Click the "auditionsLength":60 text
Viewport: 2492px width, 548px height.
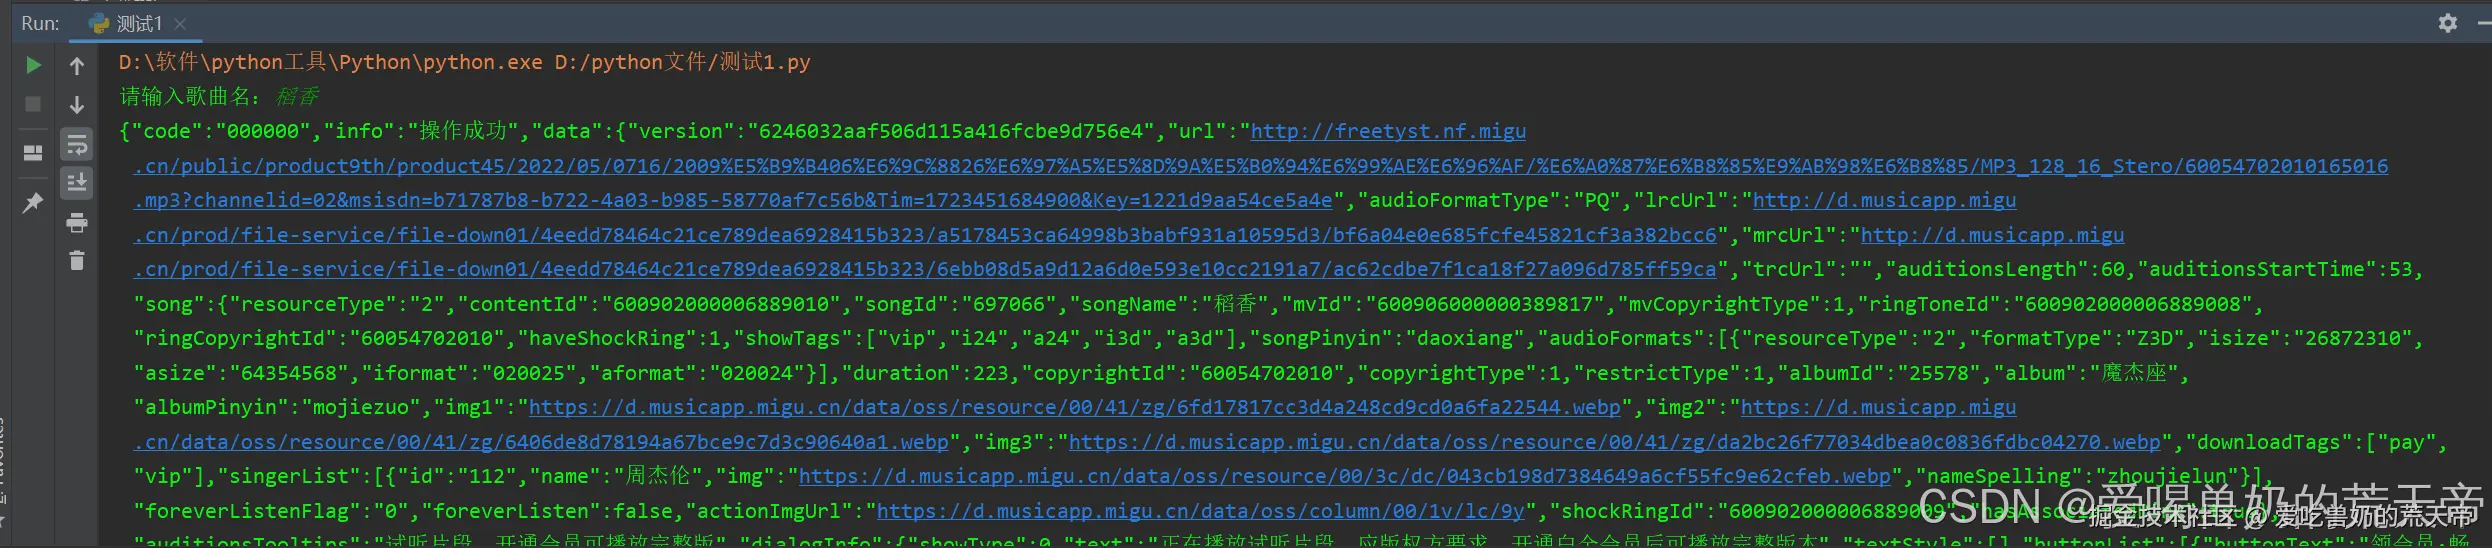click(x=2006, y=269)
